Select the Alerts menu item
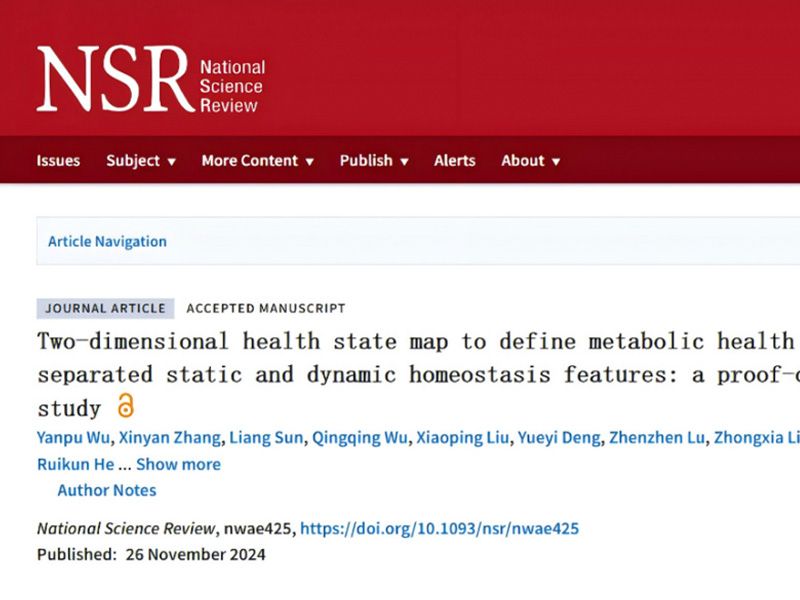This screenshot has height=600, width=800. tap(454, 161)
